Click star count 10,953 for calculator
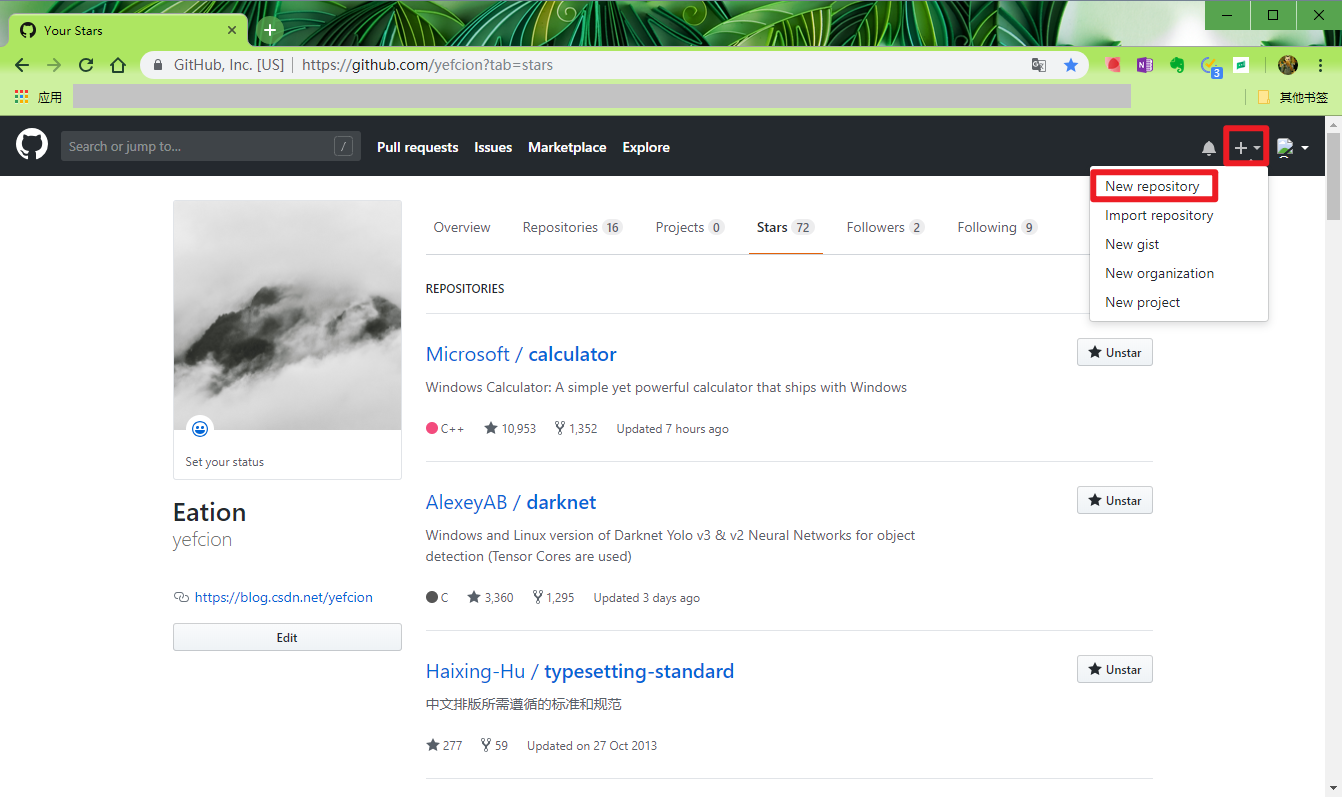 click(x=510, y=428)
